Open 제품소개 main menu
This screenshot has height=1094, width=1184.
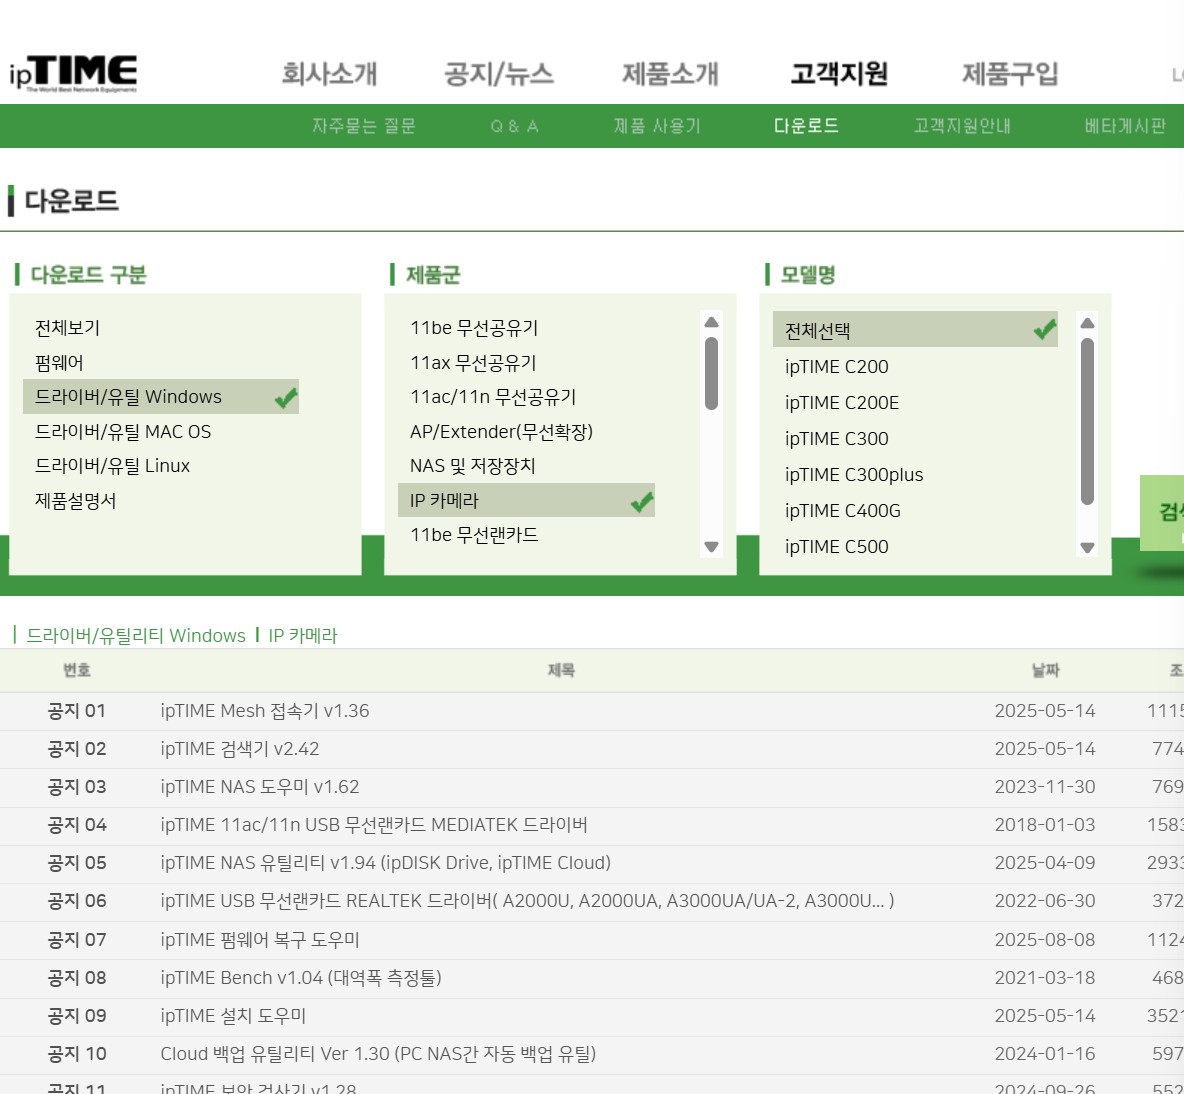coord(670,74)
